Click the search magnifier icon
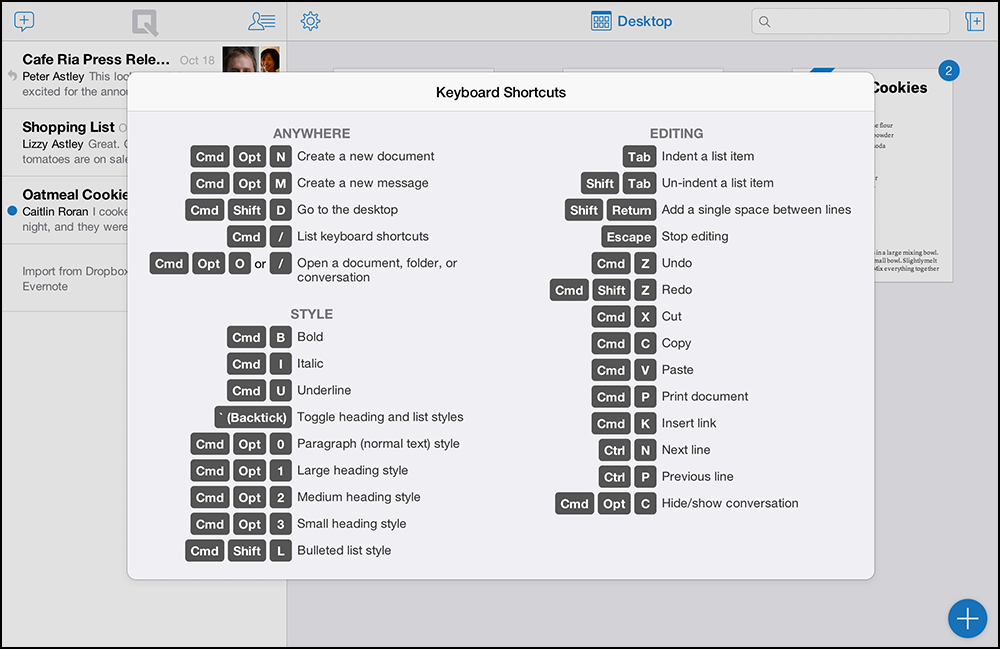This screenshot has width=1000, height=649. [766, 20]
